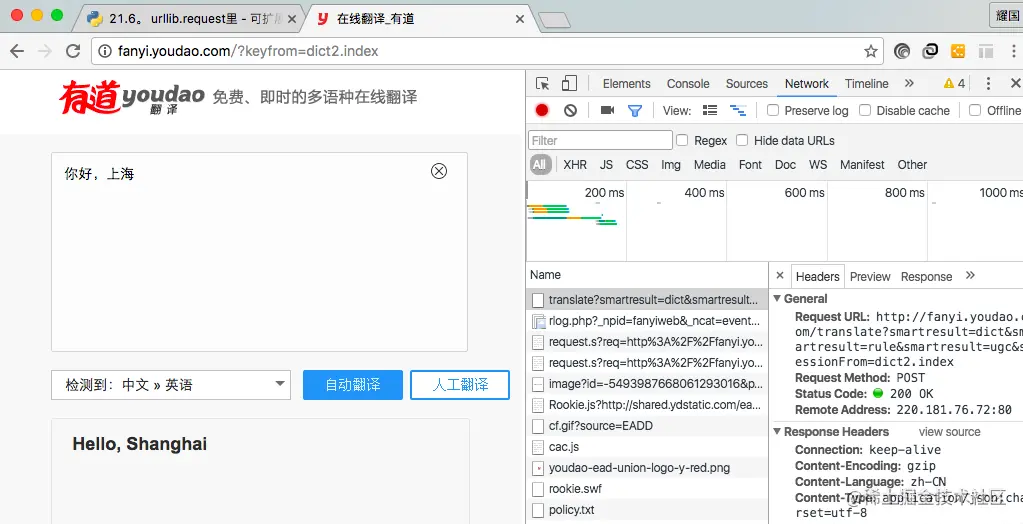Open a new browser tab
Screen dimensions: 1023x524
[554, 20]
